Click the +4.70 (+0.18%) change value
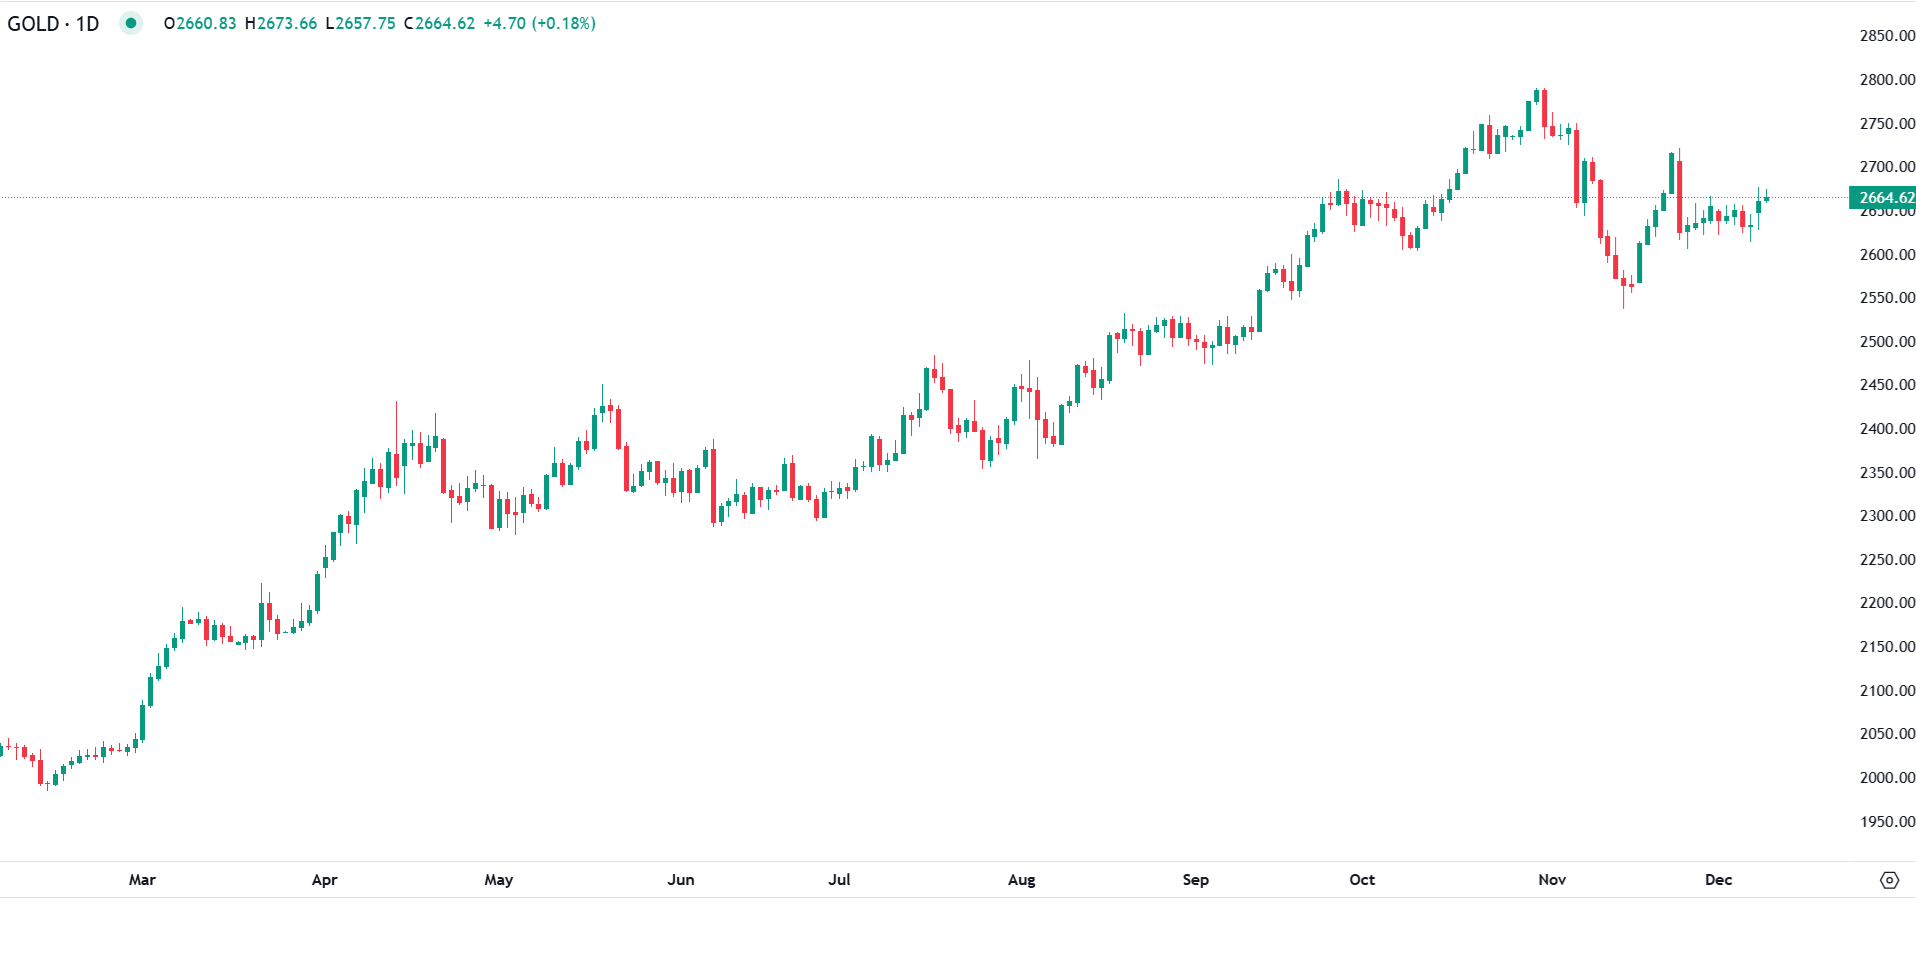Image resolution: width=1916 pixels, height=962 pixels. pos(539,23)
